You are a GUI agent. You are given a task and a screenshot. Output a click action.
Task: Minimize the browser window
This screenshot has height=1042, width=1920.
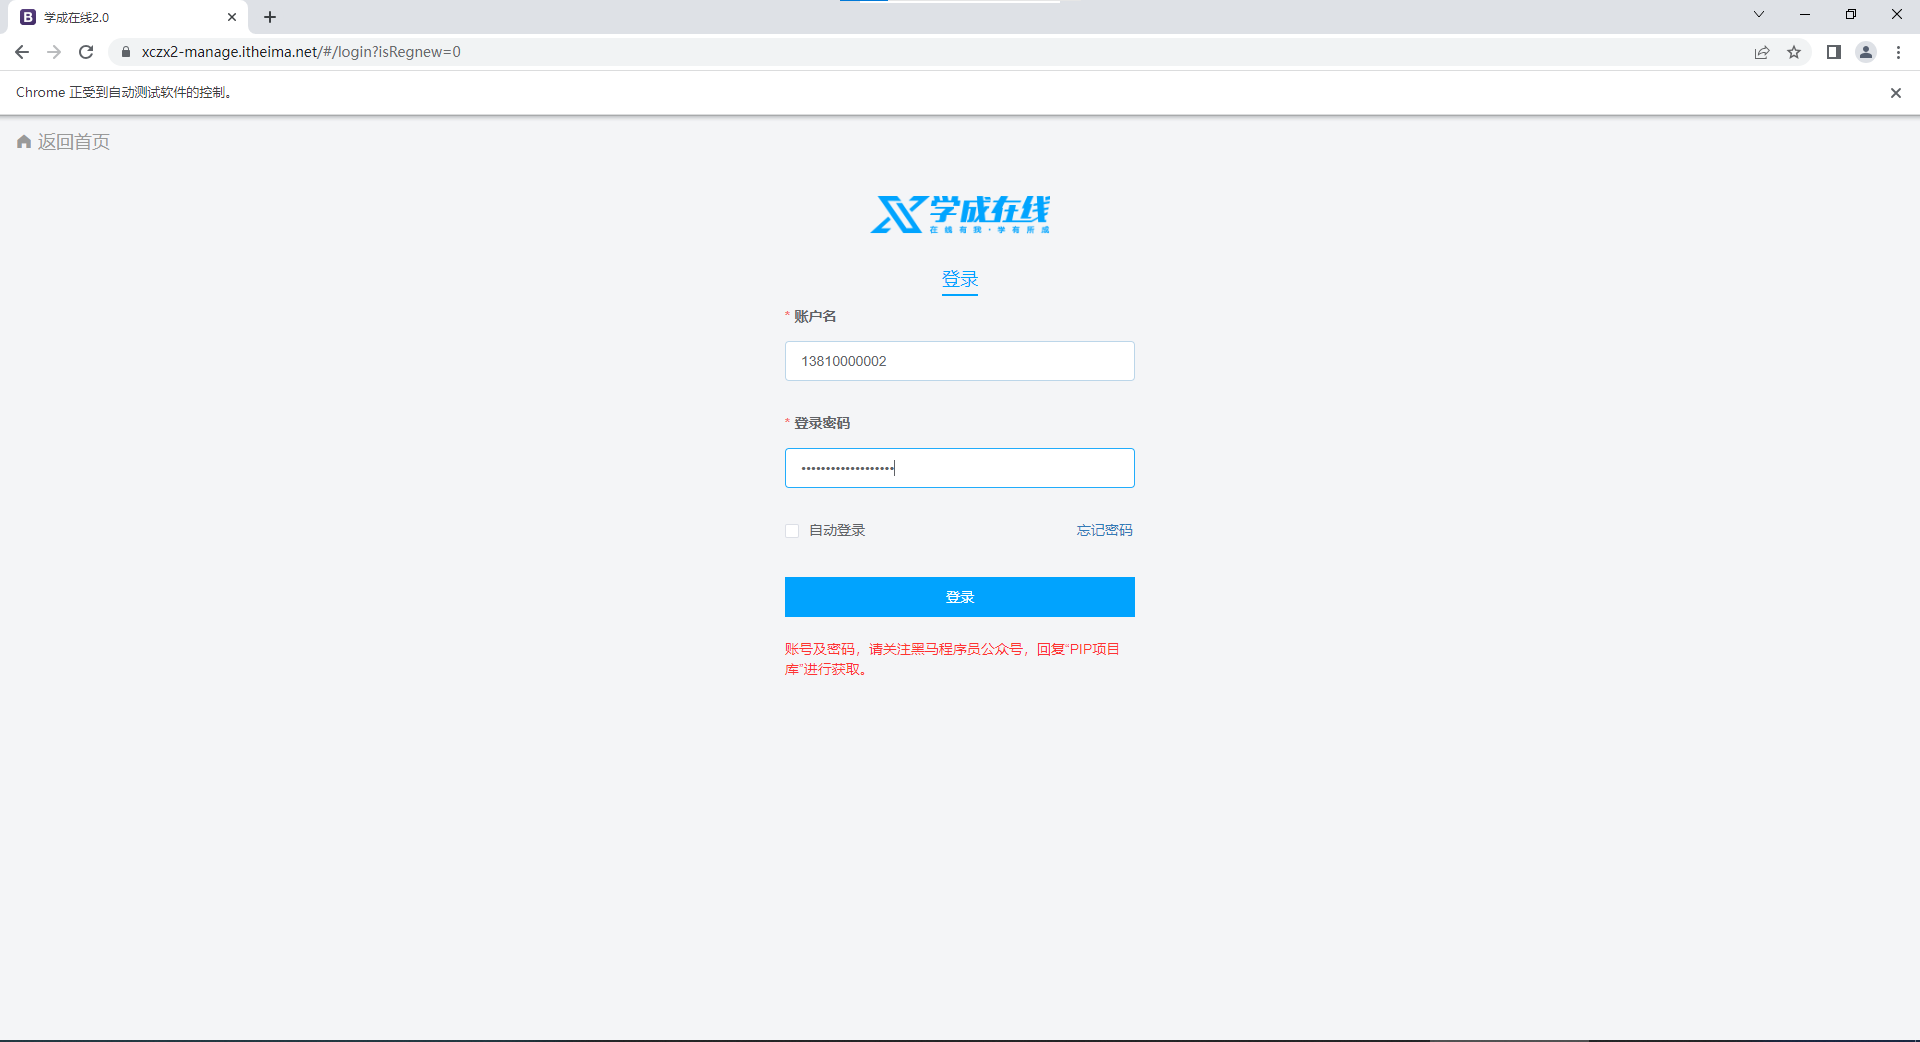tap(1805, 15)
